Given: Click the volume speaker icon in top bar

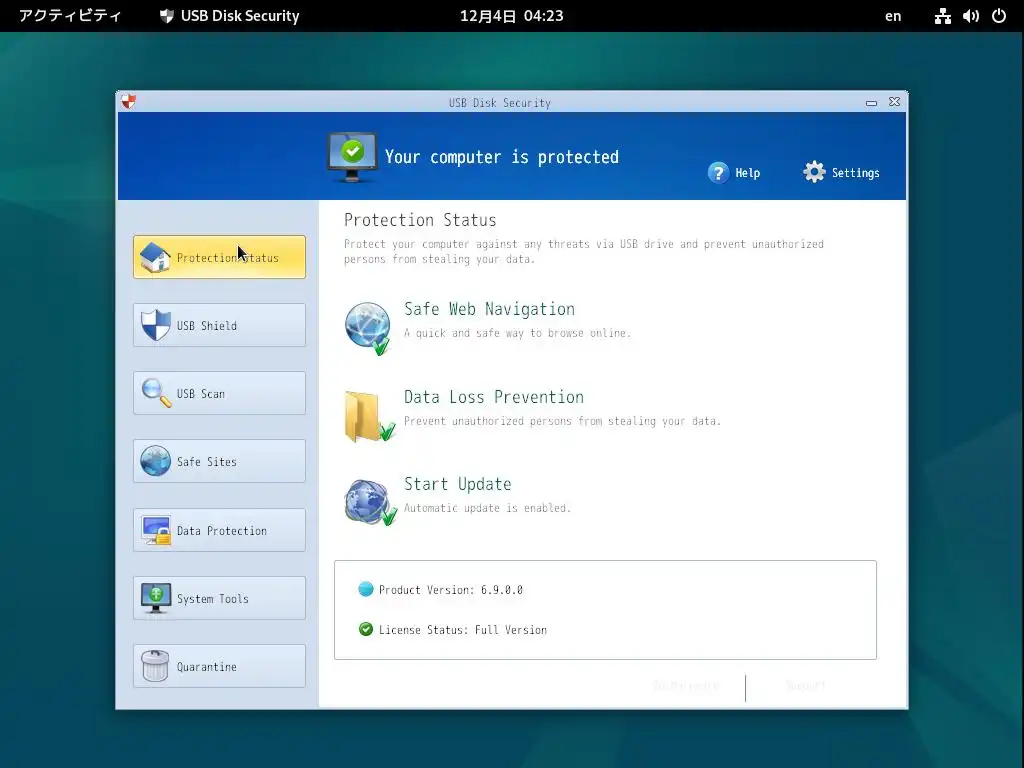Looking at the screenshot, I should pyautogui.click(x=970, y=16).
